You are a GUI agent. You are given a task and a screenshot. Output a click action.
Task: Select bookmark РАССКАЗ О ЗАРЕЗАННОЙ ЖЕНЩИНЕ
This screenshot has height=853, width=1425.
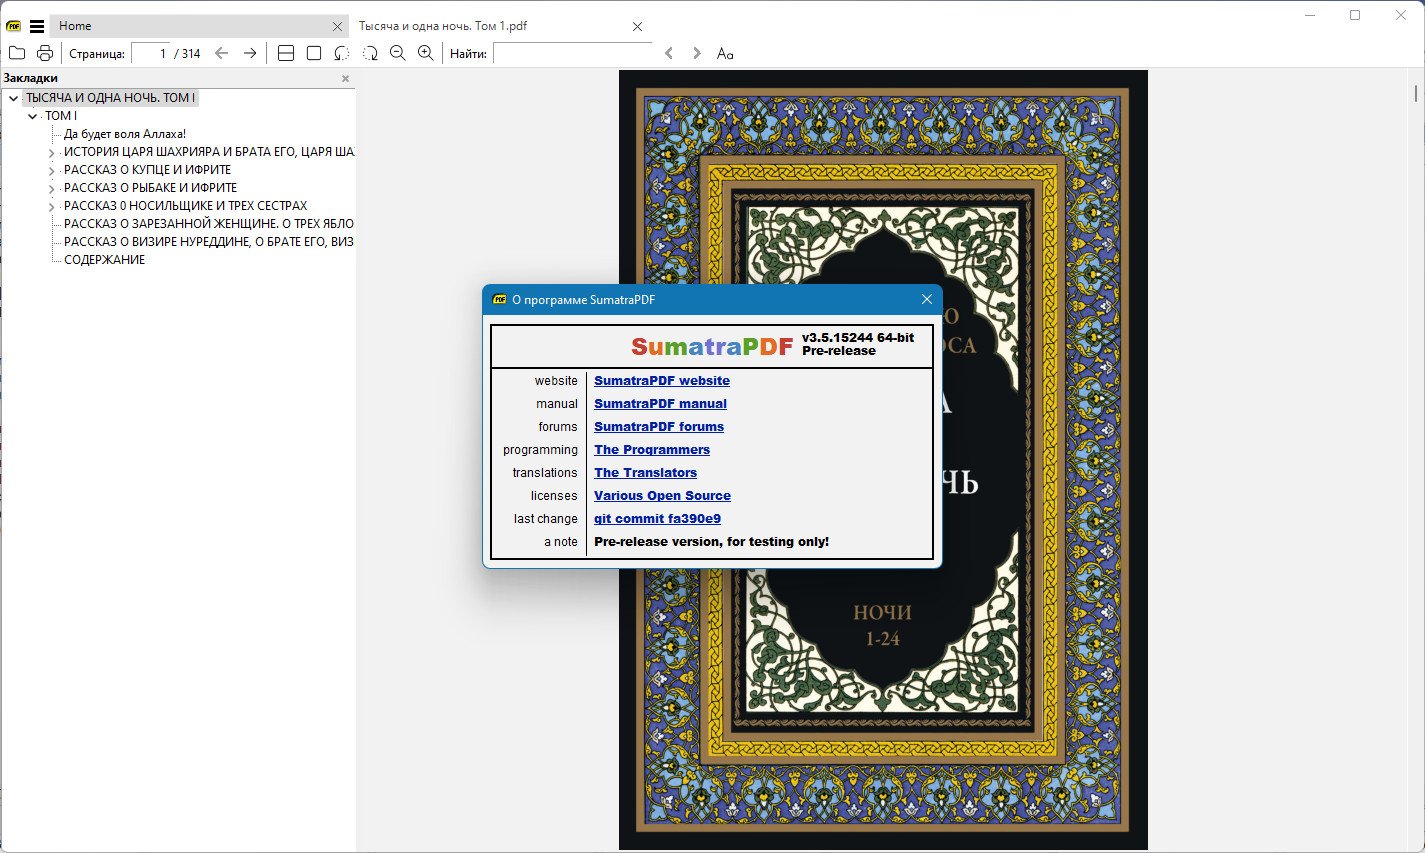click(209, 224)
